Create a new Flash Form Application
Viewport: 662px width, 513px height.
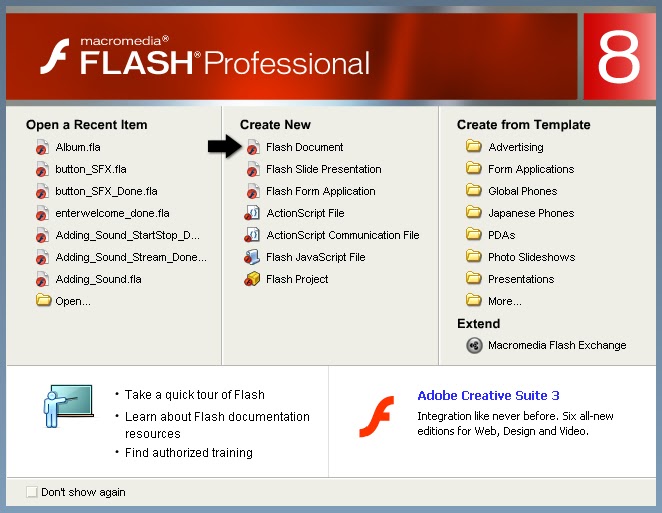tap(320, 191)
